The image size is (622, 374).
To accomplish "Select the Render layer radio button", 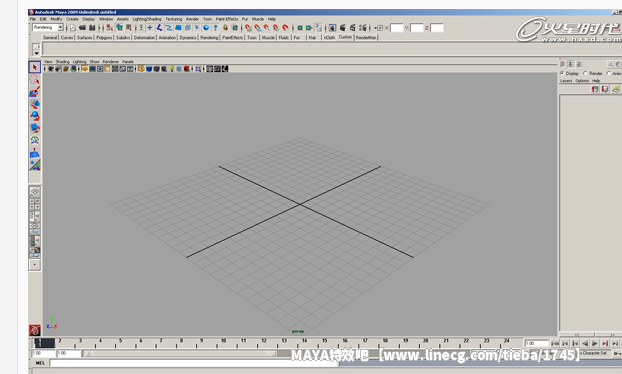I will point(586,73).
